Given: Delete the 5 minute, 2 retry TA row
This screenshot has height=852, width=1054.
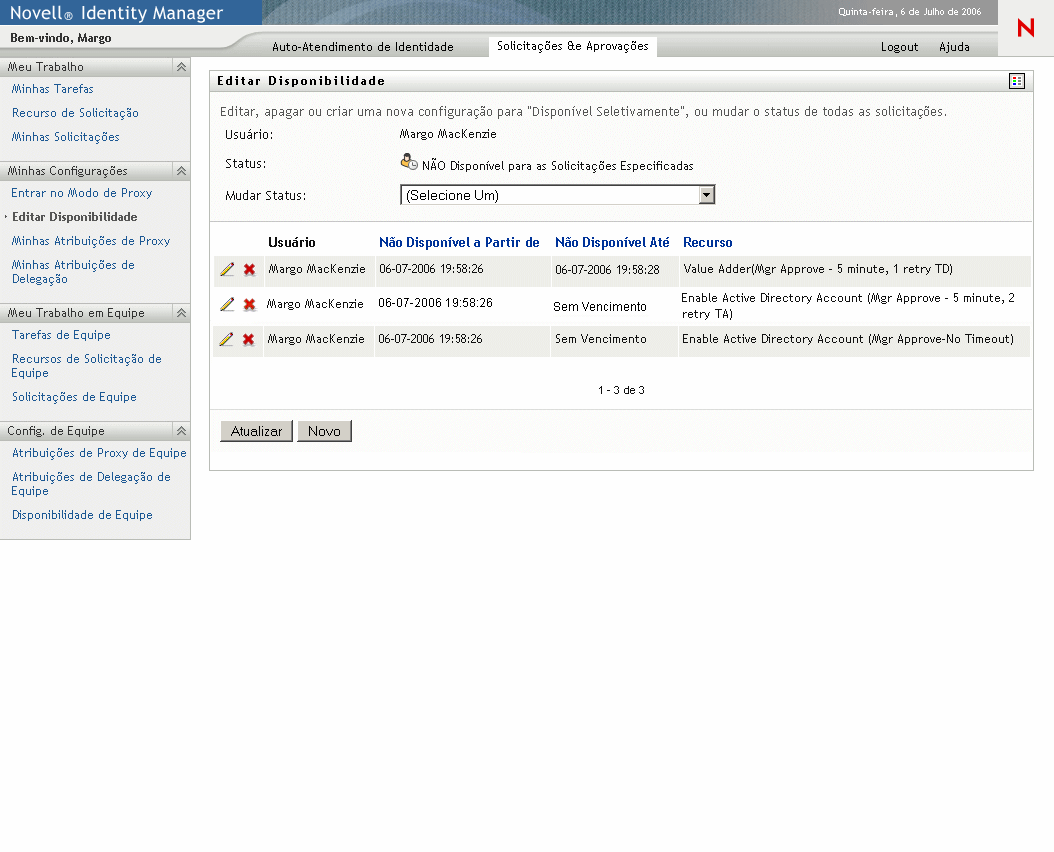Looking at the screenshot, I should [249, 305].
